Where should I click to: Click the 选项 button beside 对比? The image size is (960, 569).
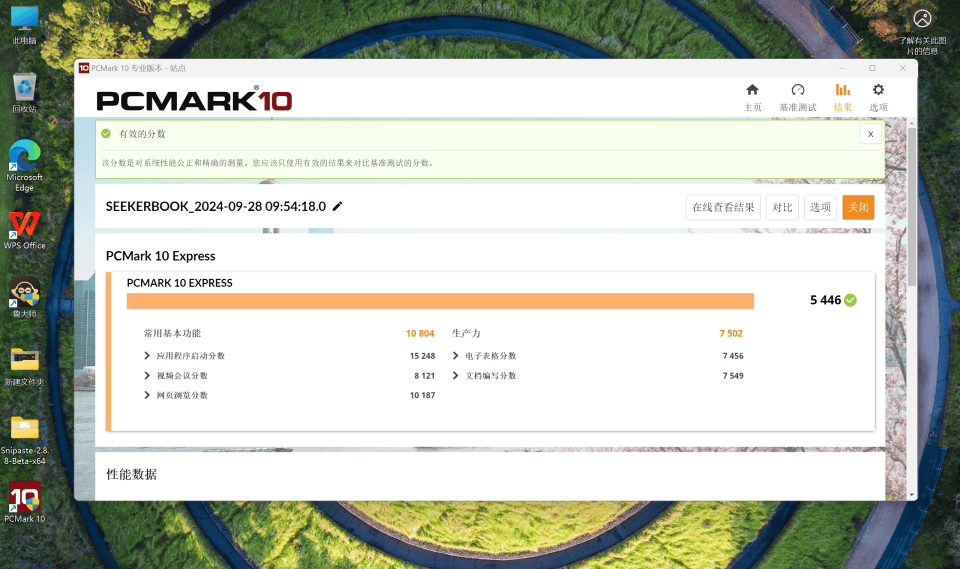[x=820, y=207]
